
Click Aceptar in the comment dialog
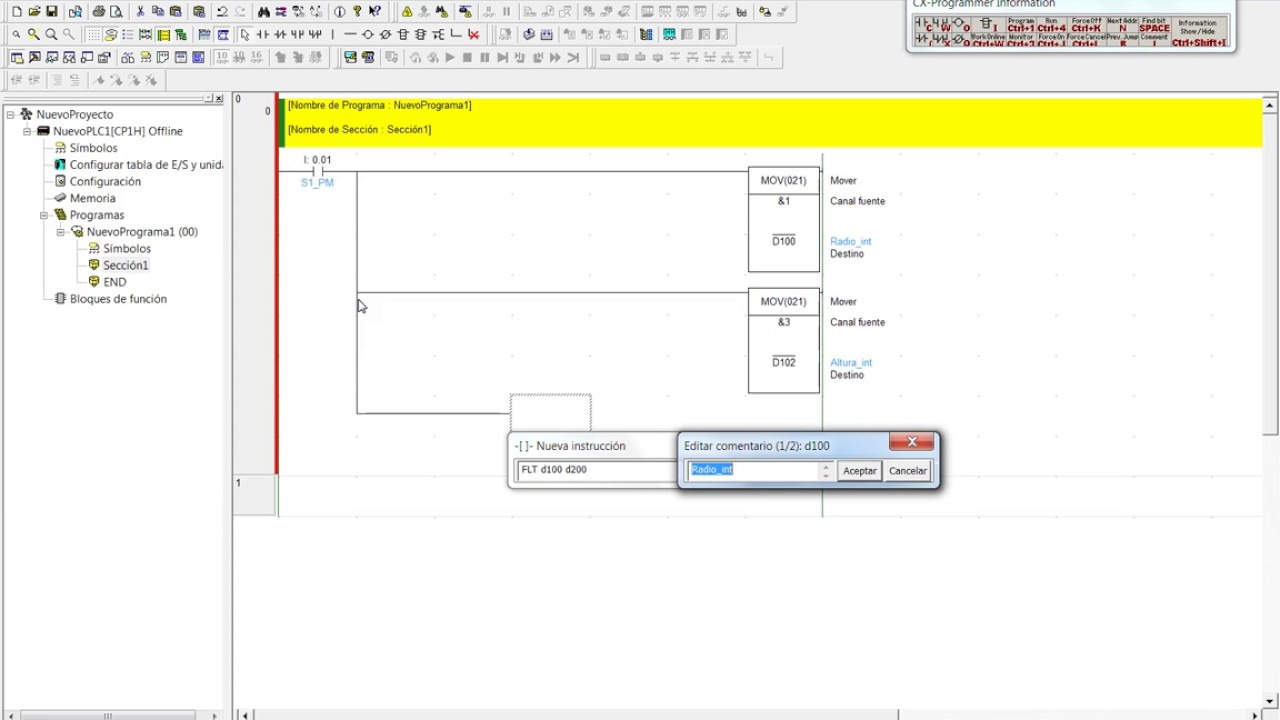[x=859, y=471]
